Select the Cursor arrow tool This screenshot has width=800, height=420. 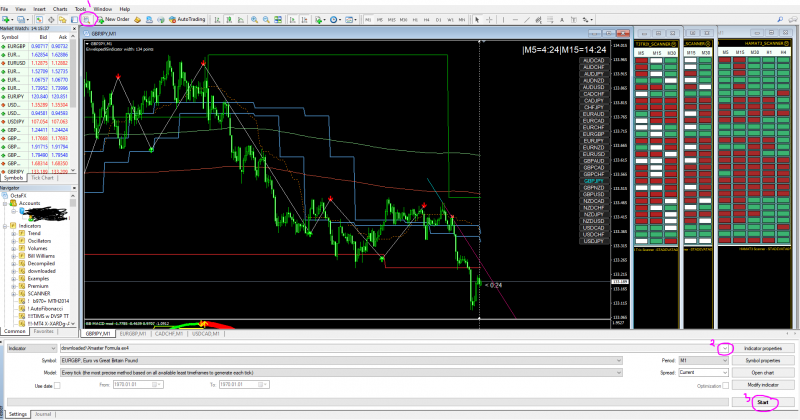477,19
